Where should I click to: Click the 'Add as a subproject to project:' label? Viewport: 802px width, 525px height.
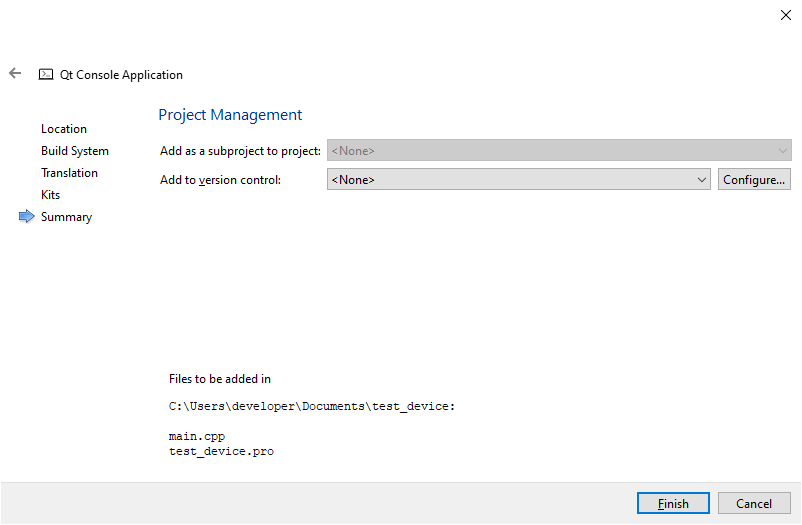[x=240, y=151]
